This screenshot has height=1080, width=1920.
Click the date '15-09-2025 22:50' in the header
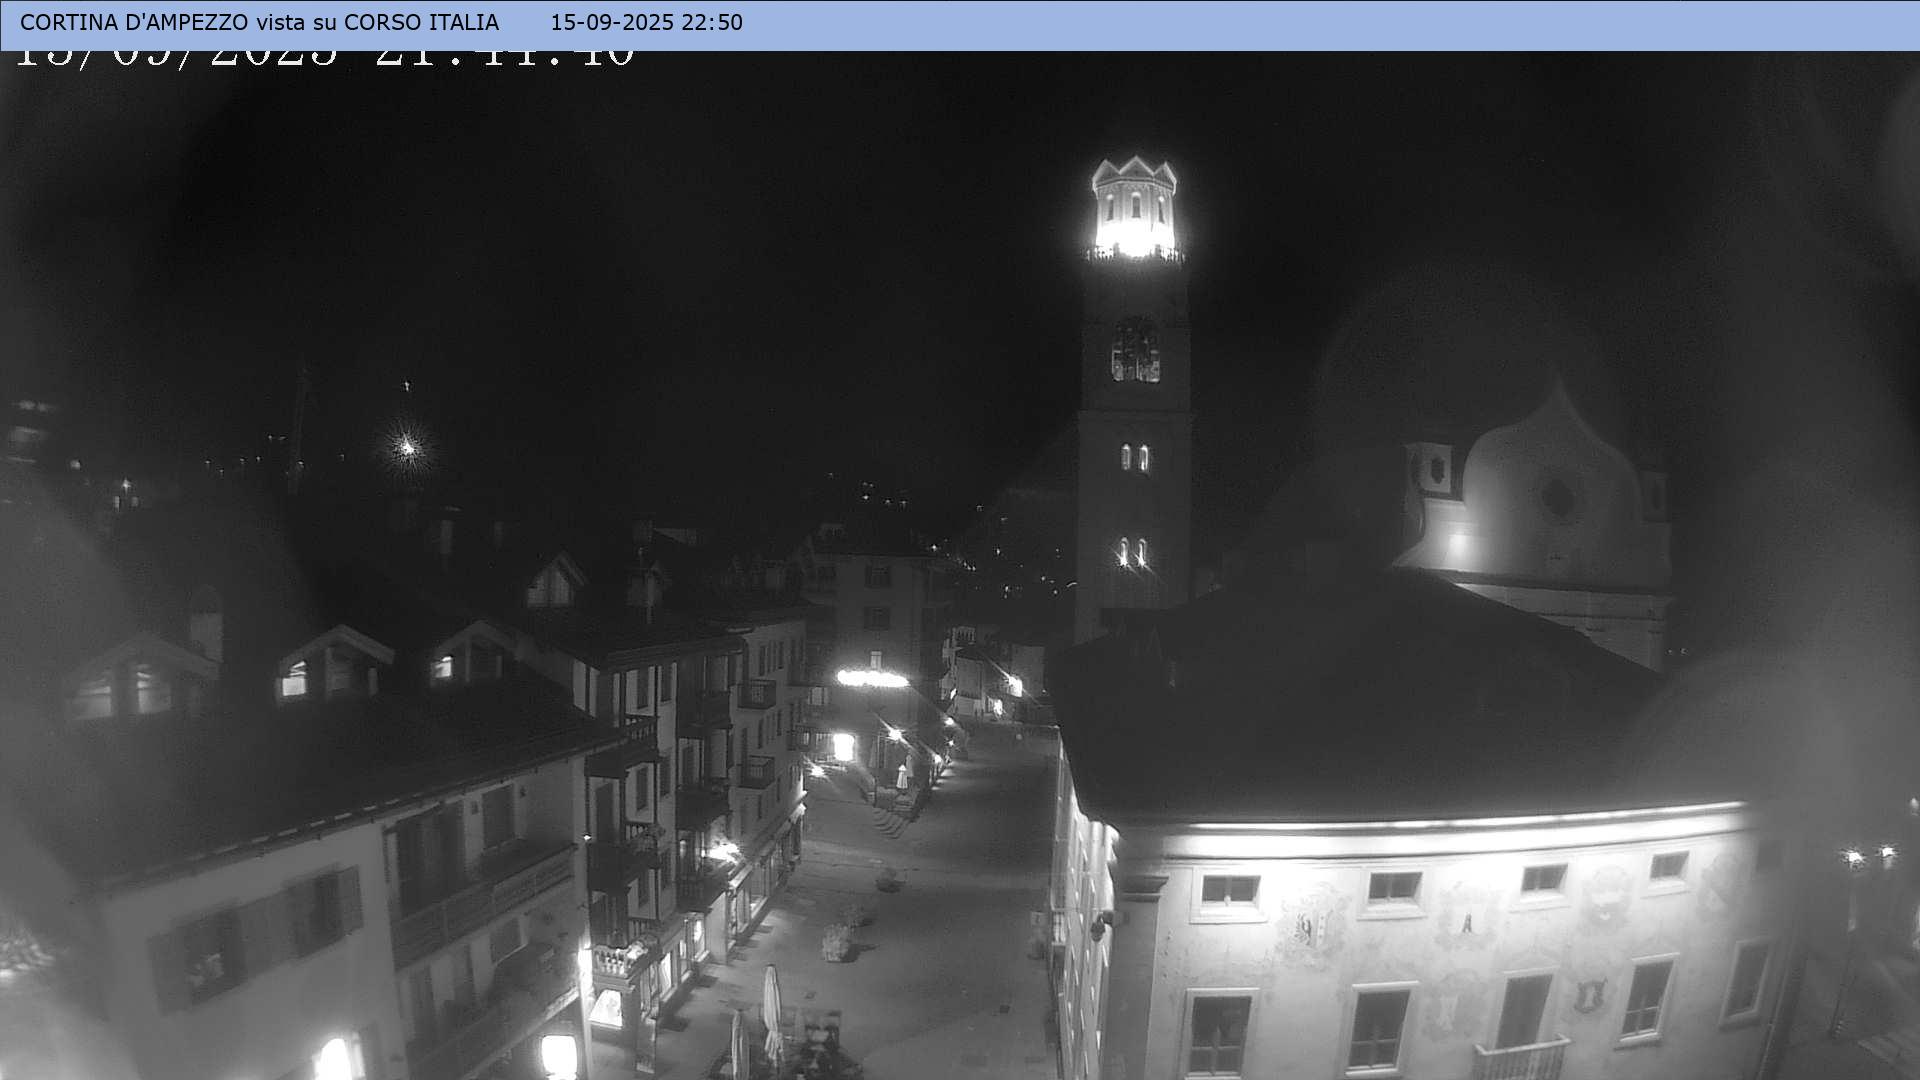[646, 22]
